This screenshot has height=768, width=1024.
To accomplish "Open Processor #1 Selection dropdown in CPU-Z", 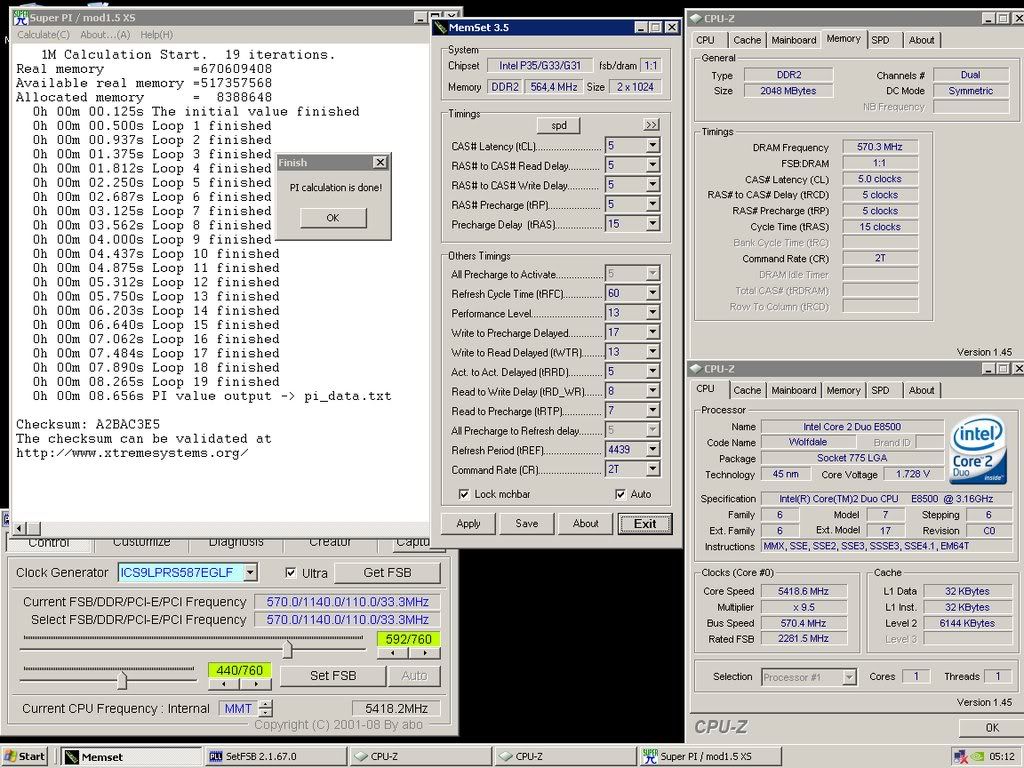I will pyautogui.click(x=849, y=677).
